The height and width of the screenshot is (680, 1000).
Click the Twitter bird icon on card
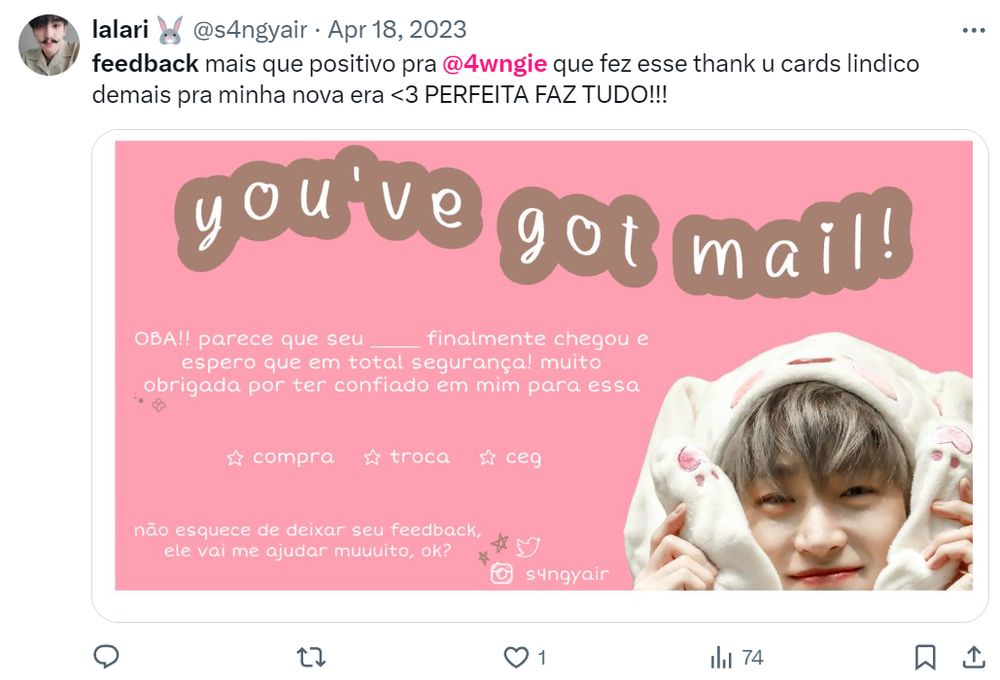pos(528,547)
